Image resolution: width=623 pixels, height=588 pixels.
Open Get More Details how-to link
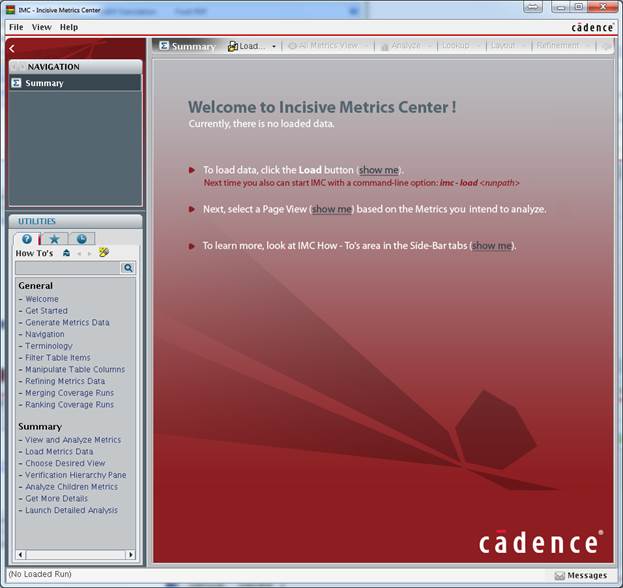(x=56, y=499)
